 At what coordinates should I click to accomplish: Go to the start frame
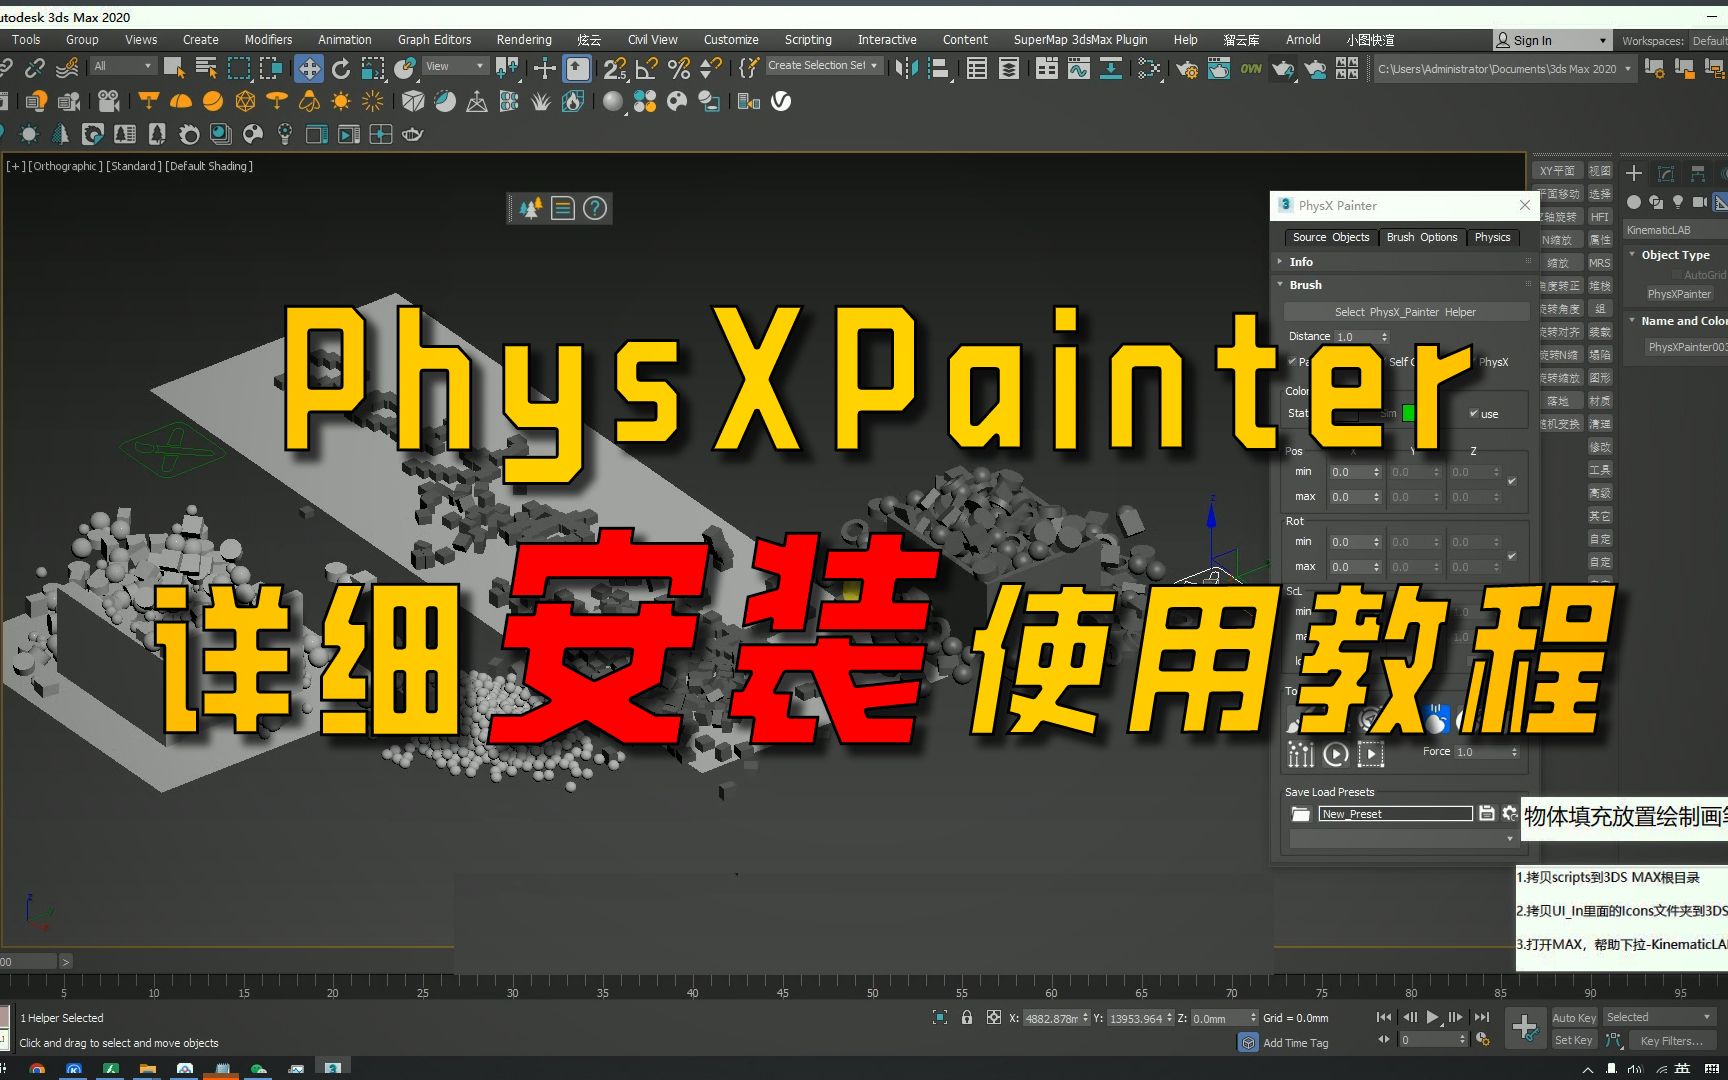pyautogui.click(x=1384, y=1017)
